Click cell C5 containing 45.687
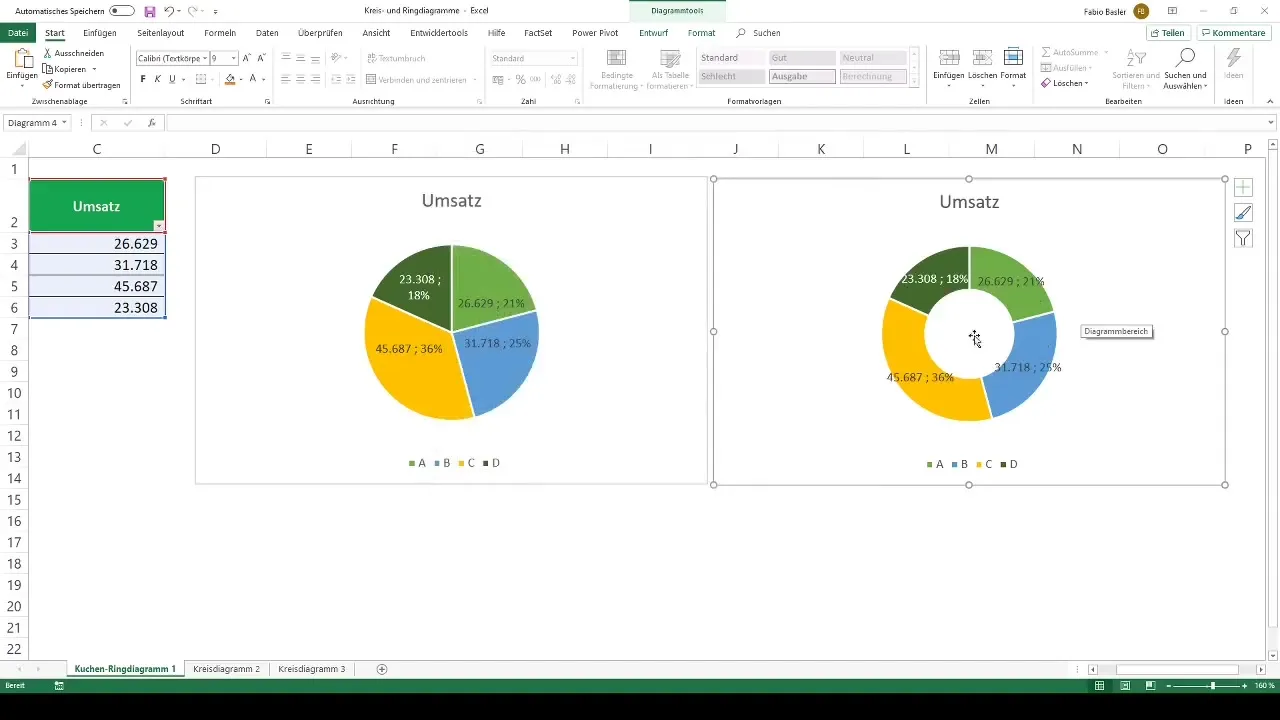This screenshot has width=1280, height=720. click(x=97, y=286)
